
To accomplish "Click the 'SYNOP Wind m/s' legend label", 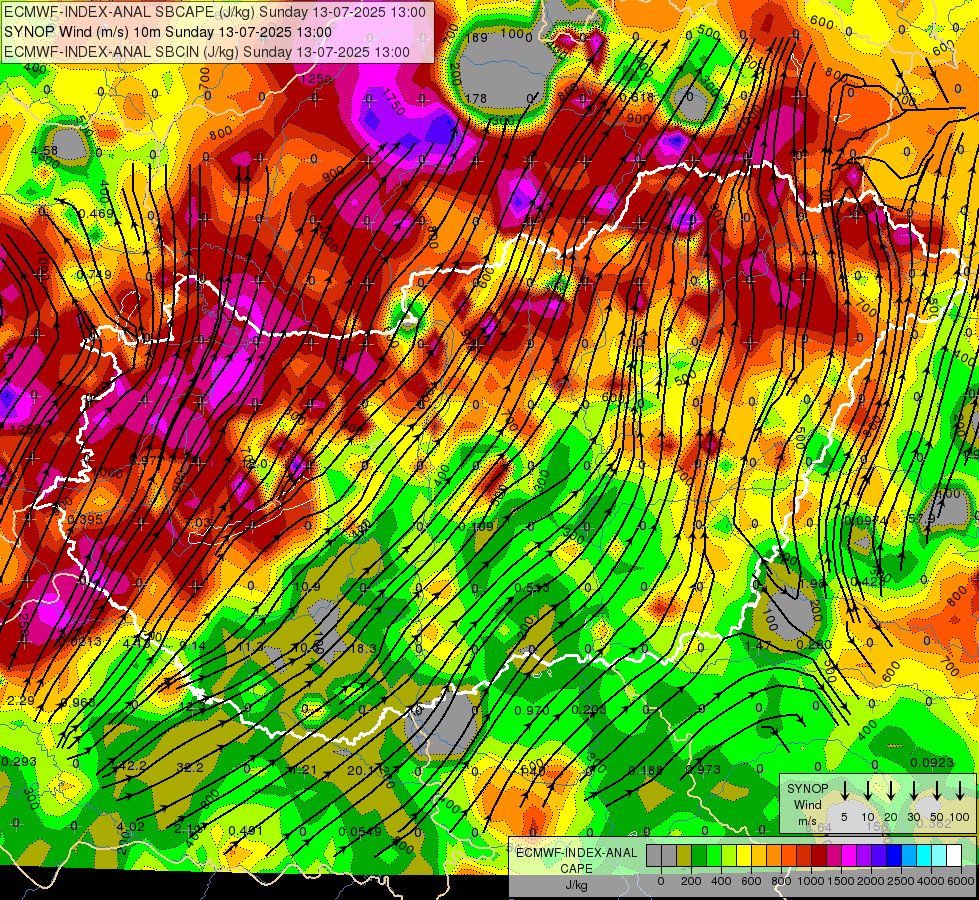I will [807, 804].
